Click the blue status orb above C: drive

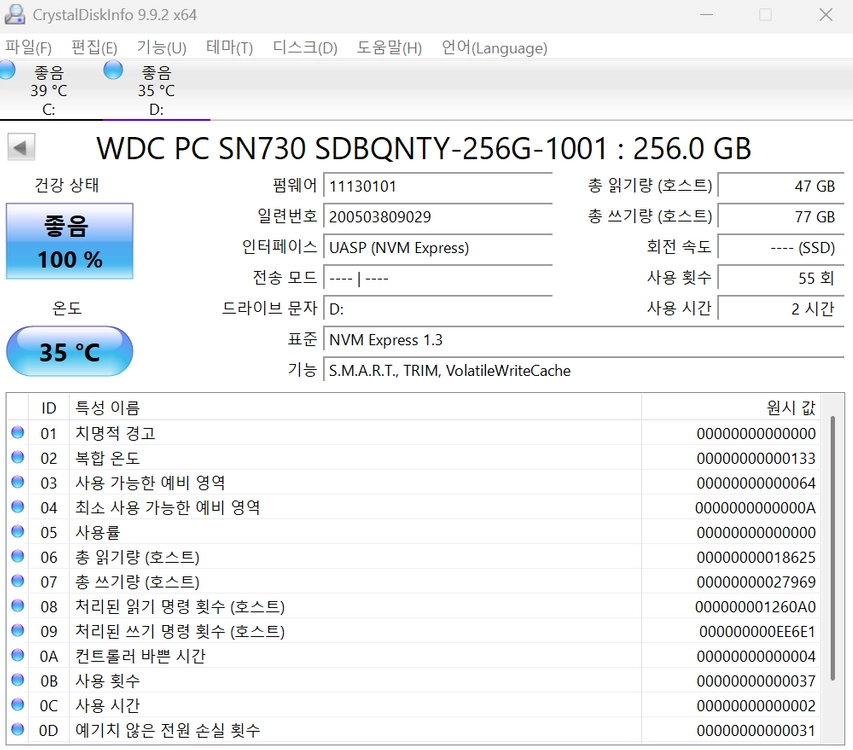pos(7,70)
